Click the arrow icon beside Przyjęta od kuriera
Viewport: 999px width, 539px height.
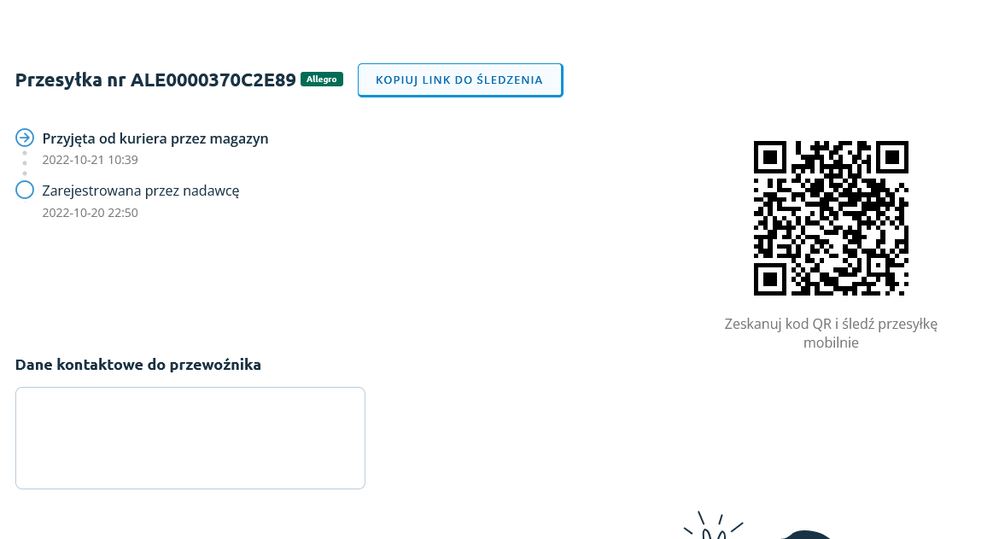pyautogui.click(x=25, y=138)
